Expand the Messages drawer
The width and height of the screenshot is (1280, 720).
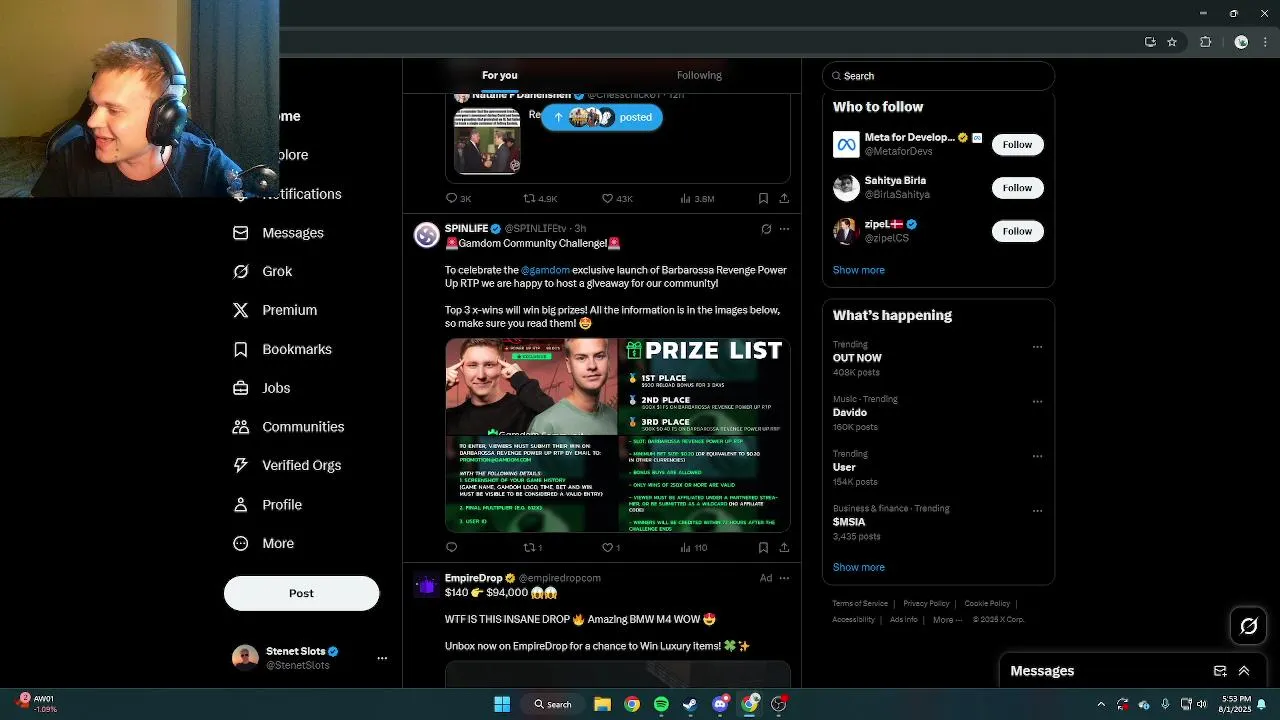point(1244,671)
